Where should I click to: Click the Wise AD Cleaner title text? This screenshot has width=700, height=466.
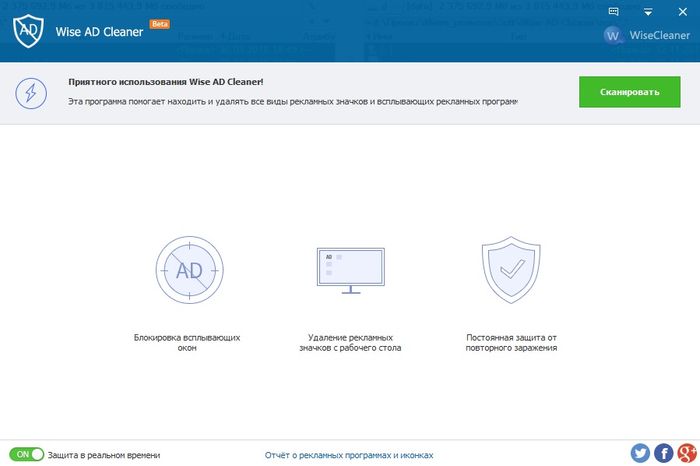tap(99, 32)
